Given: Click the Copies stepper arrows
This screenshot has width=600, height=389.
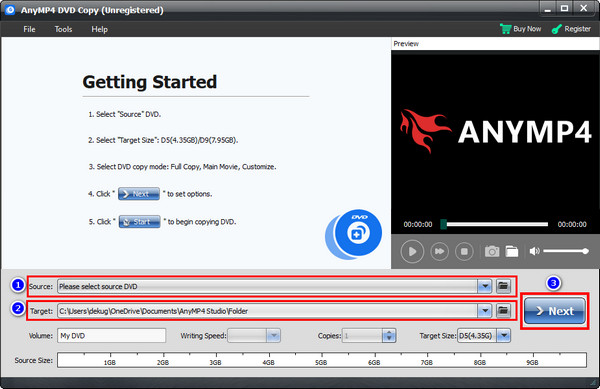Looking at the screenshot, I should (389, 335).
